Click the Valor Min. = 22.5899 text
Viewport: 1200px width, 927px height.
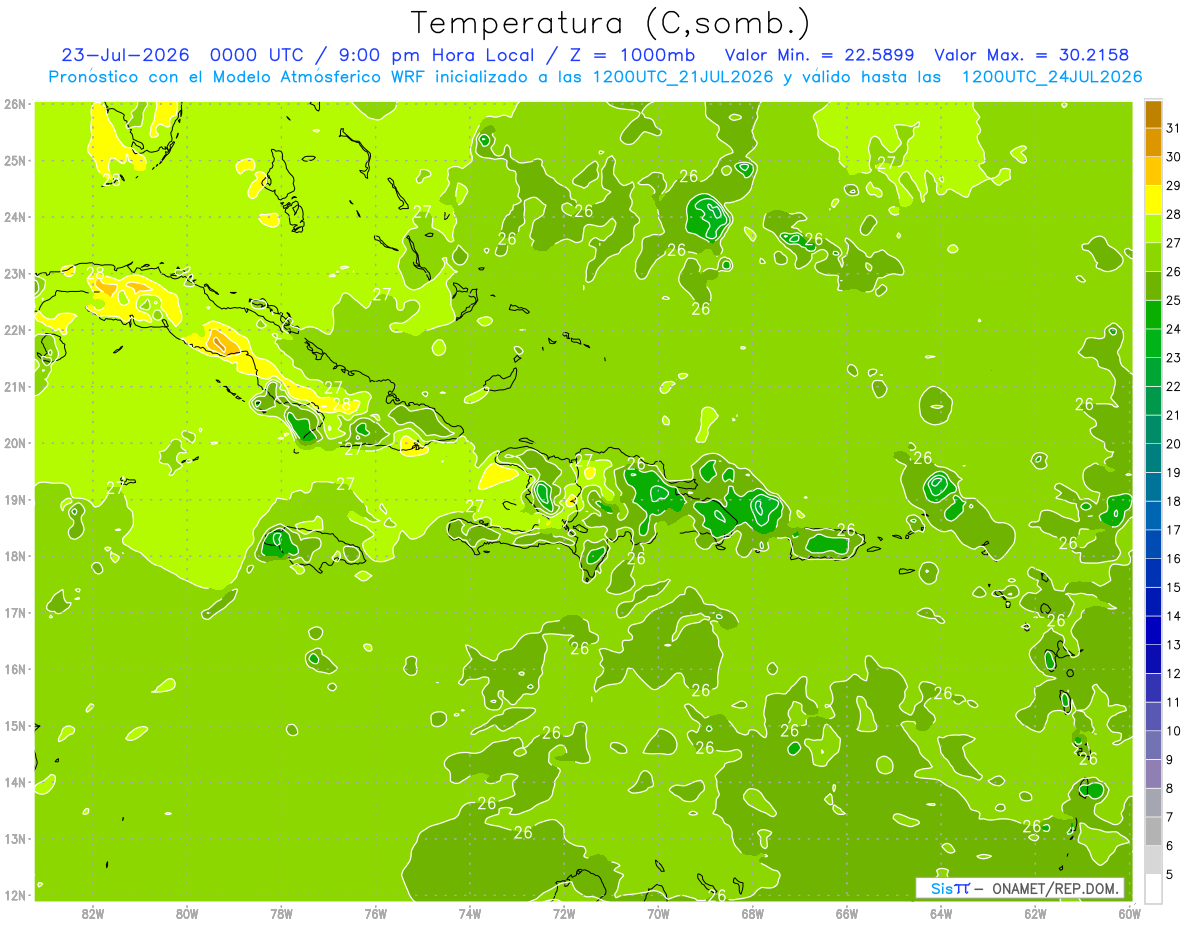[824, 55]
